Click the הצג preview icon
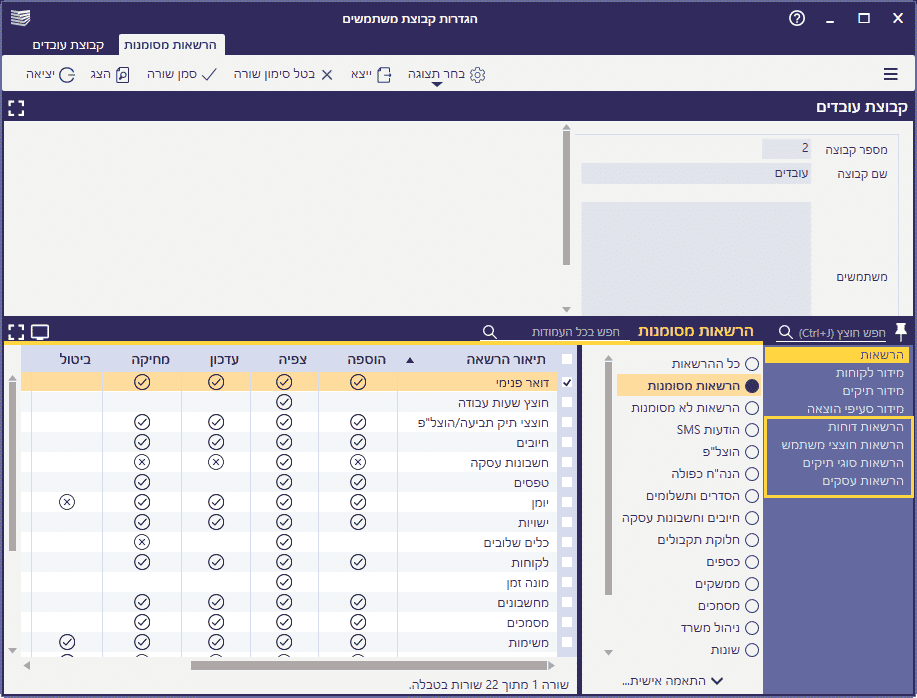This screenshot has width=917, height=698. click(122, 75)
